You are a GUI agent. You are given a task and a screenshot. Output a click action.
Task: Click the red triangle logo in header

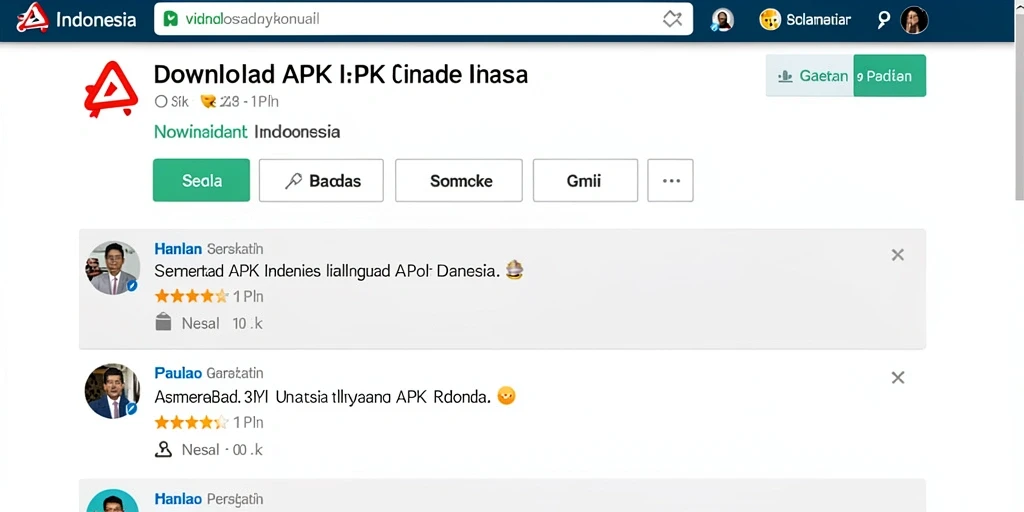33,18
